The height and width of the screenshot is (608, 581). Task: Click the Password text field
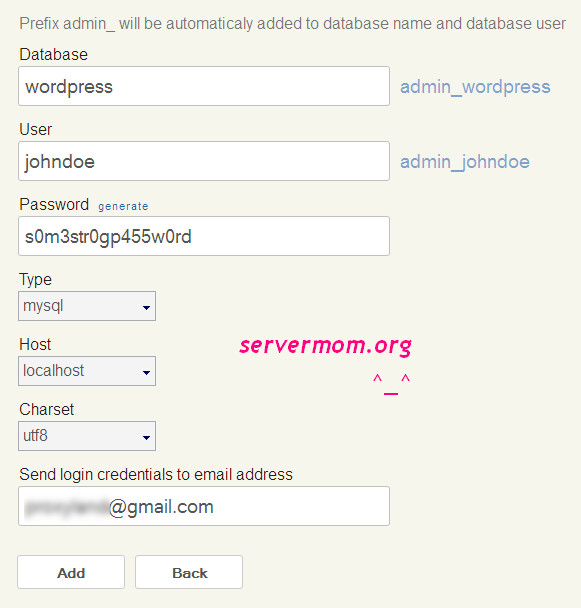[204, 236]
